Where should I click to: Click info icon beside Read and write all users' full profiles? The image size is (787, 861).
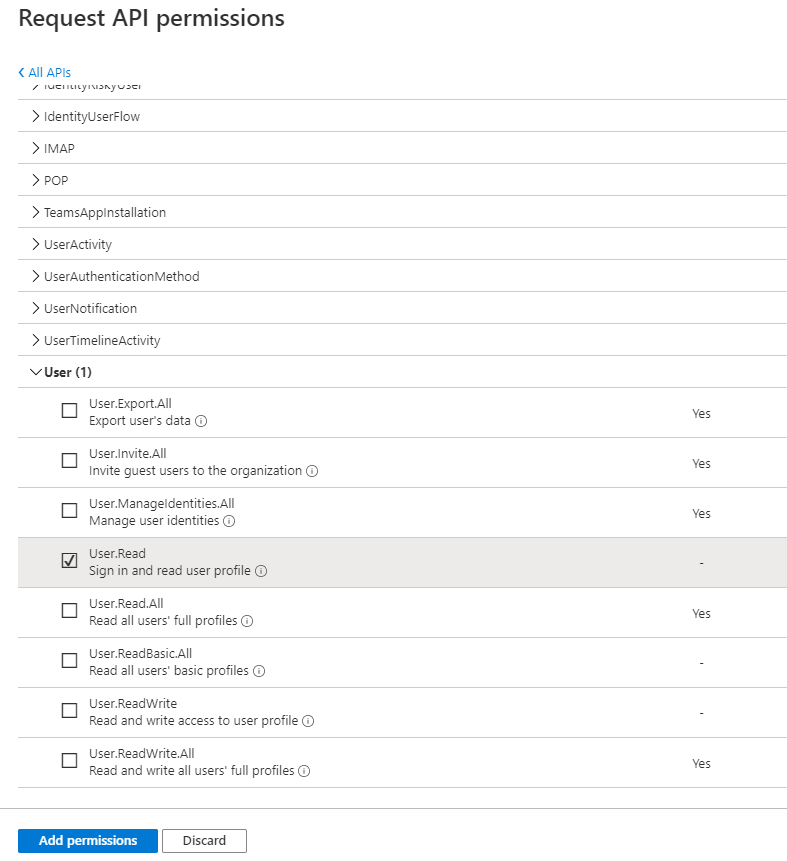pos(304,771)
